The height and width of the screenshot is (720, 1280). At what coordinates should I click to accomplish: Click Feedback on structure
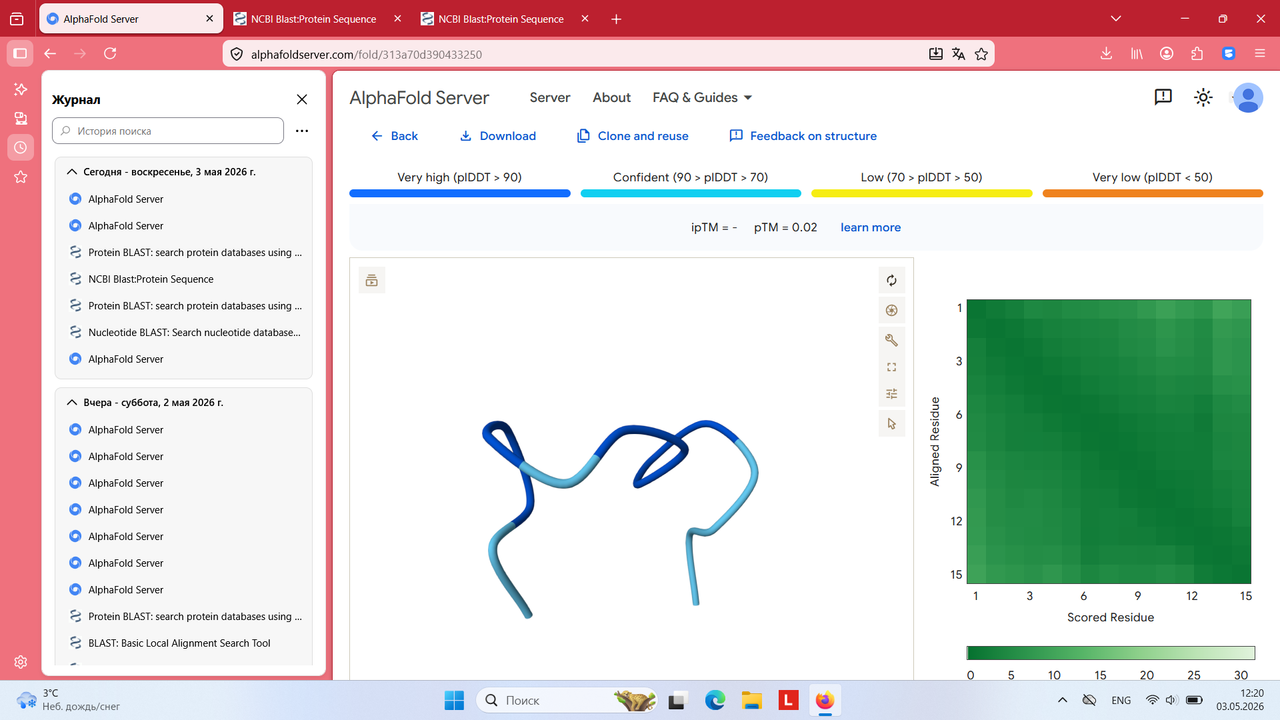click(x=803, y=136)
